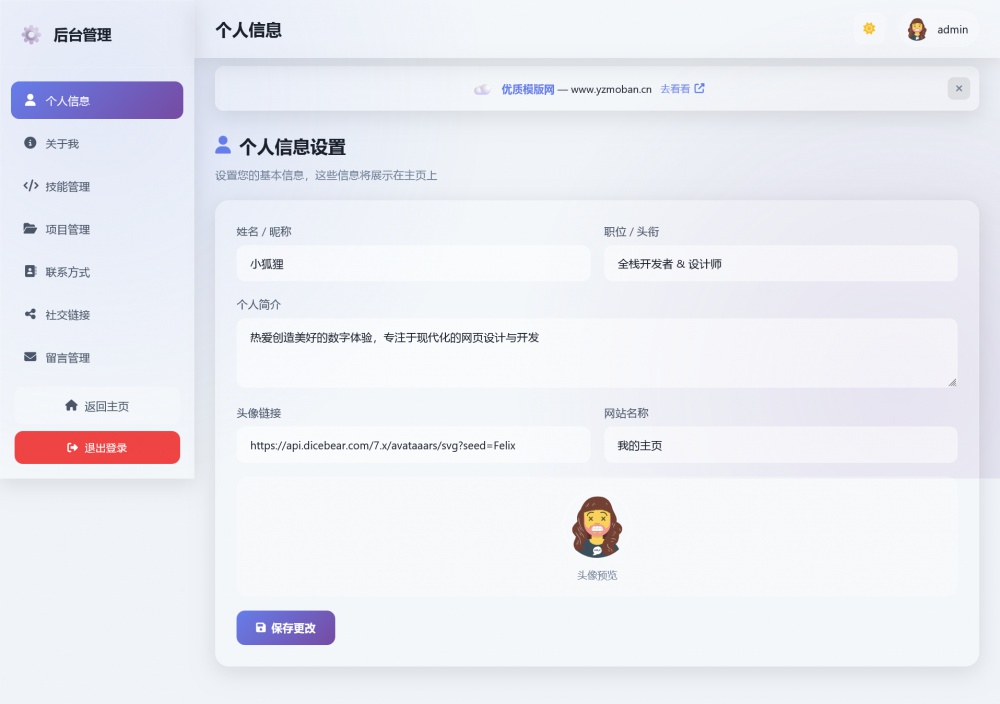Click the avatar preview image

point(597,527)
